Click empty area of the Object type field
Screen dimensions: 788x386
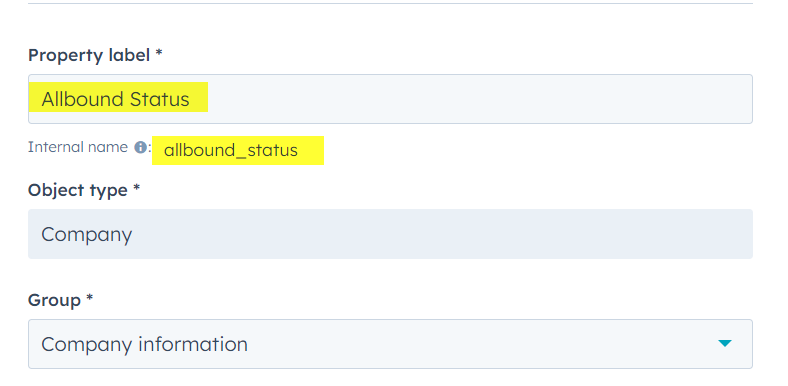442,234
